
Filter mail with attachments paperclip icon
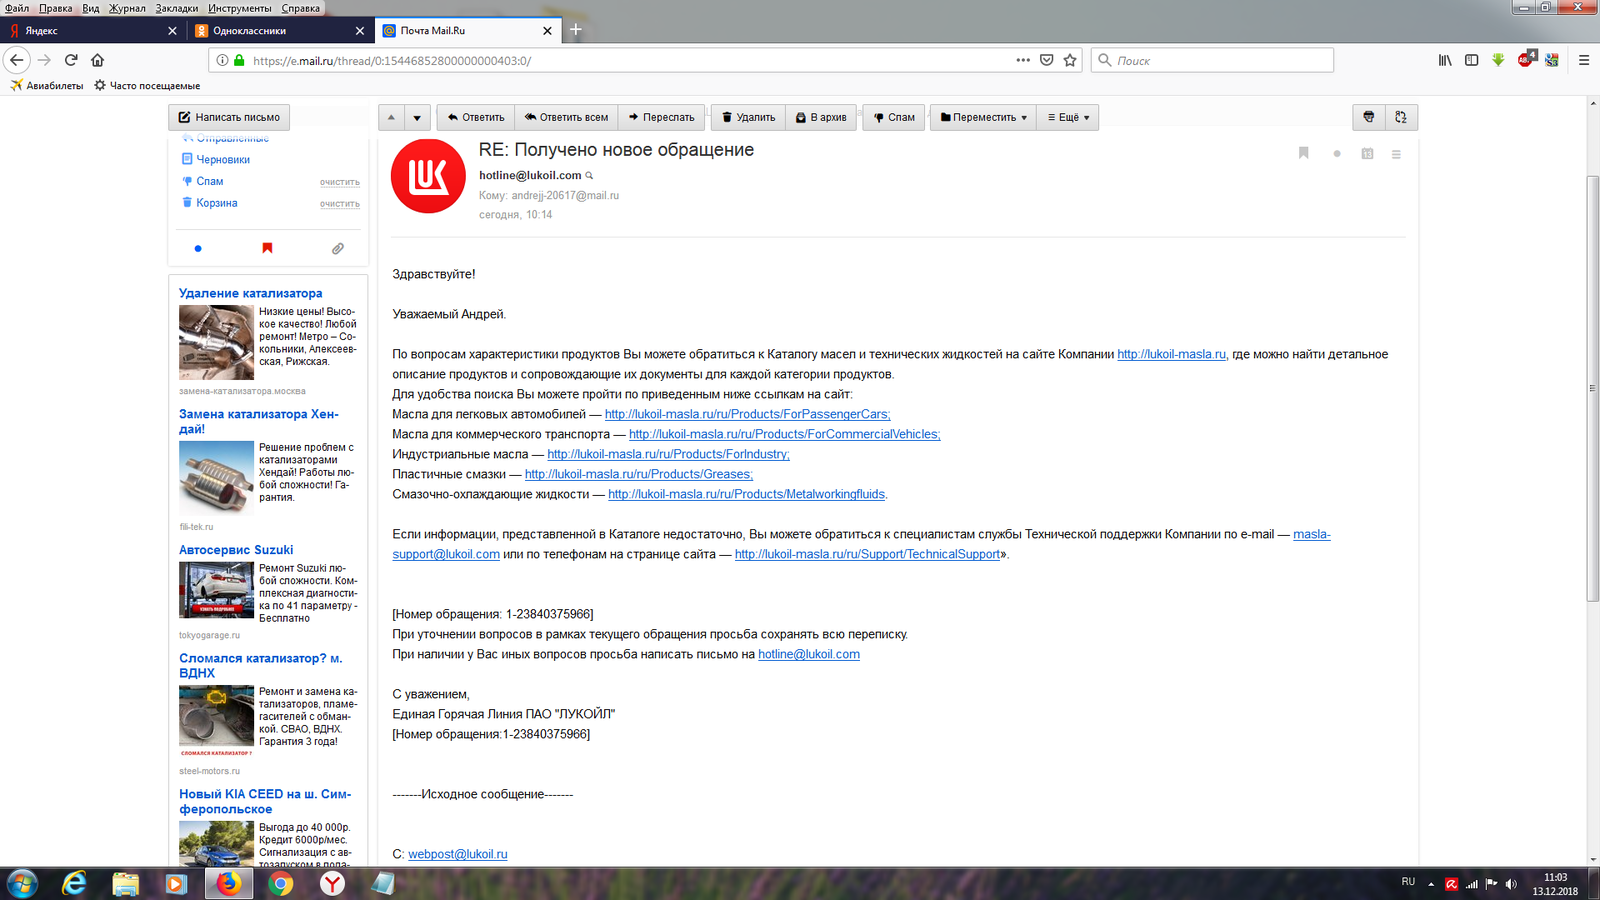[338, 248]
